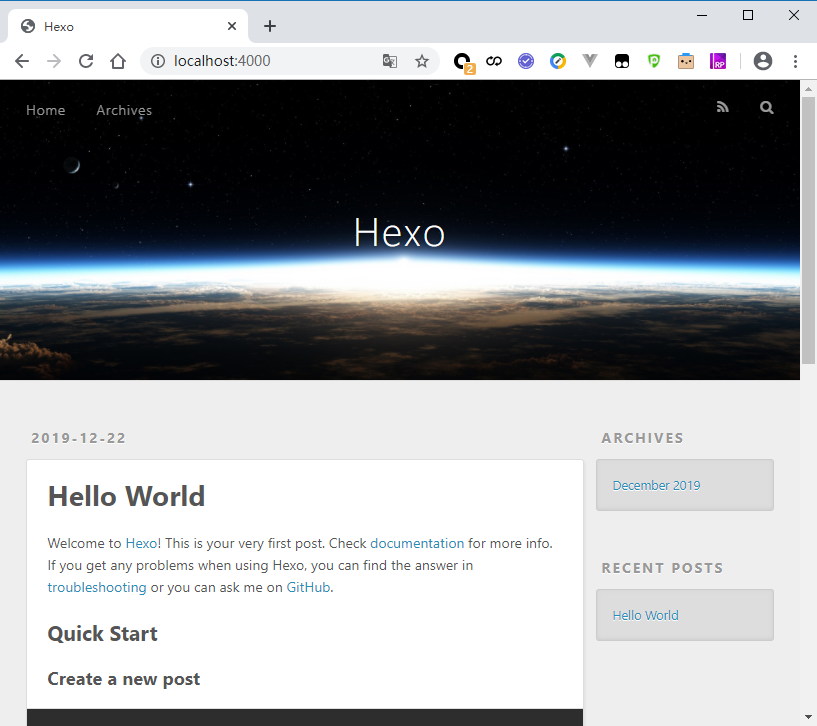Click the translate page icon
Screen dimensions: 817x726
point(390,61)
